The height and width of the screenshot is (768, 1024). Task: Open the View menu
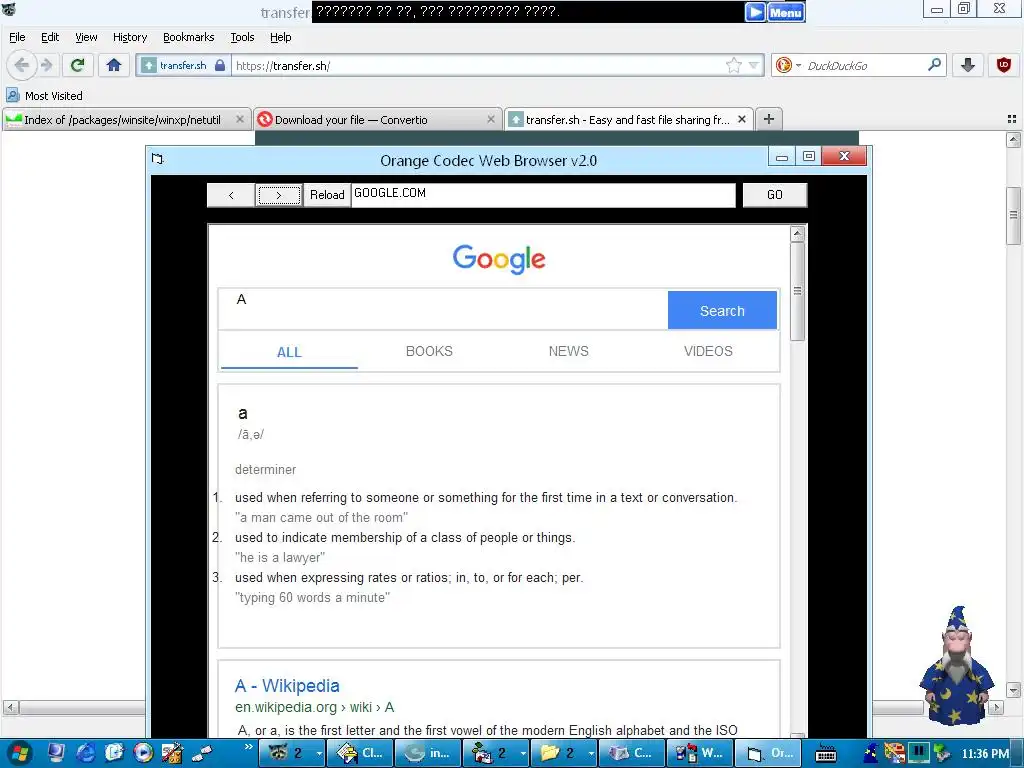click(x=86, y=37)
